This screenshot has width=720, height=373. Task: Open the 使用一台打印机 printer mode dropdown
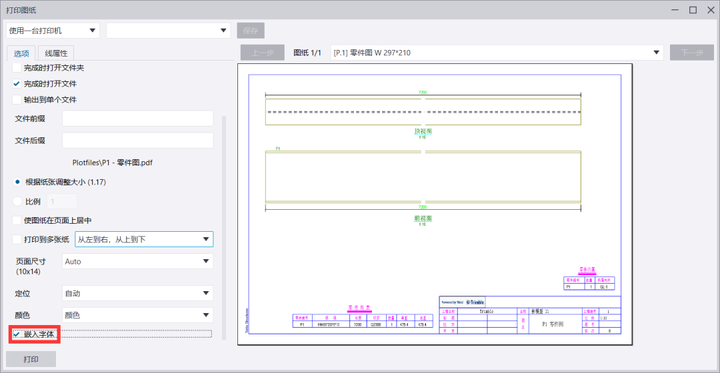pos(53,31)
